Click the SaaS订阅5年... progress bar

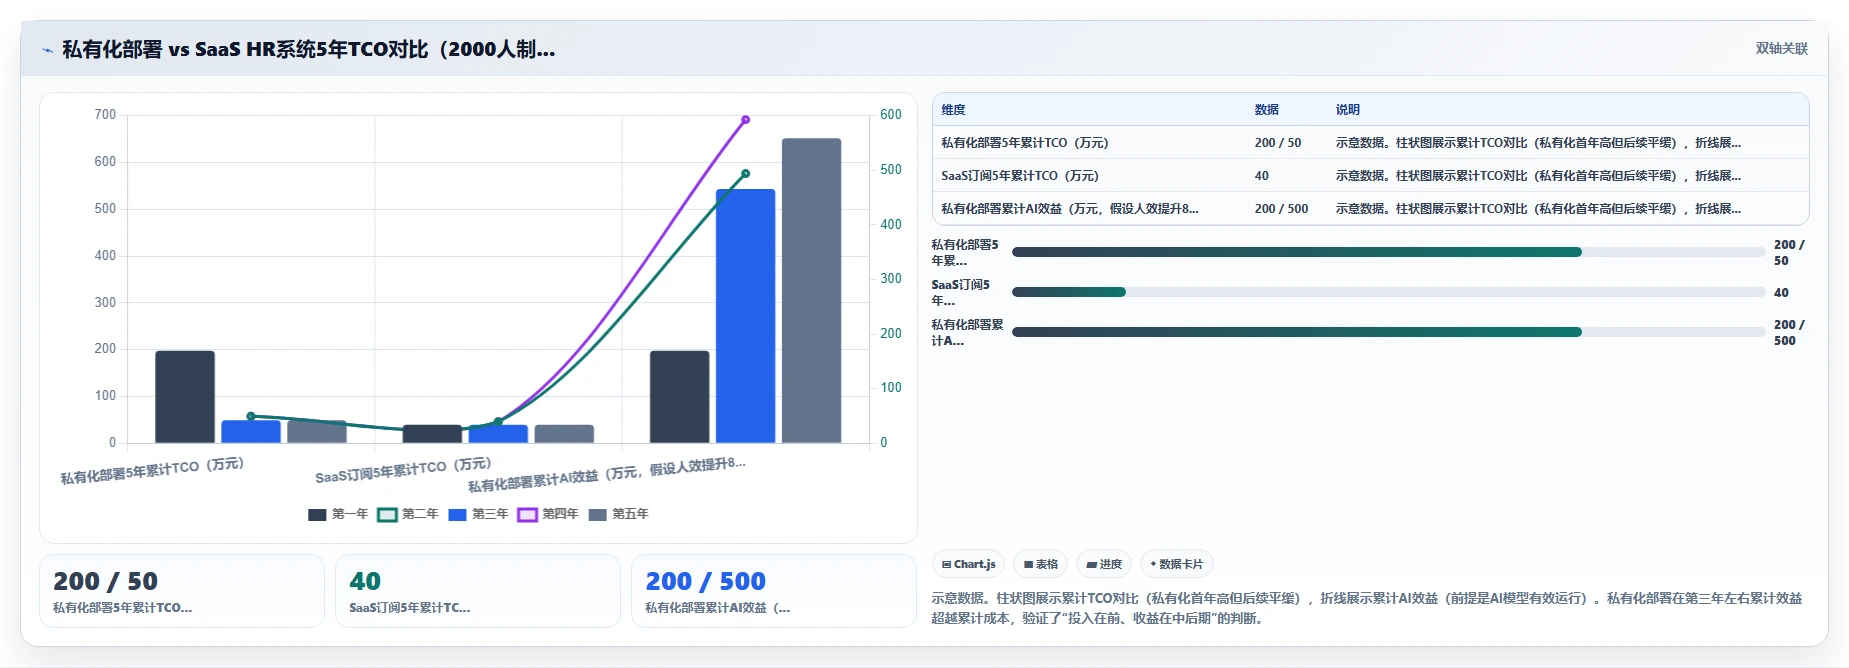(x=1388, y=292)
